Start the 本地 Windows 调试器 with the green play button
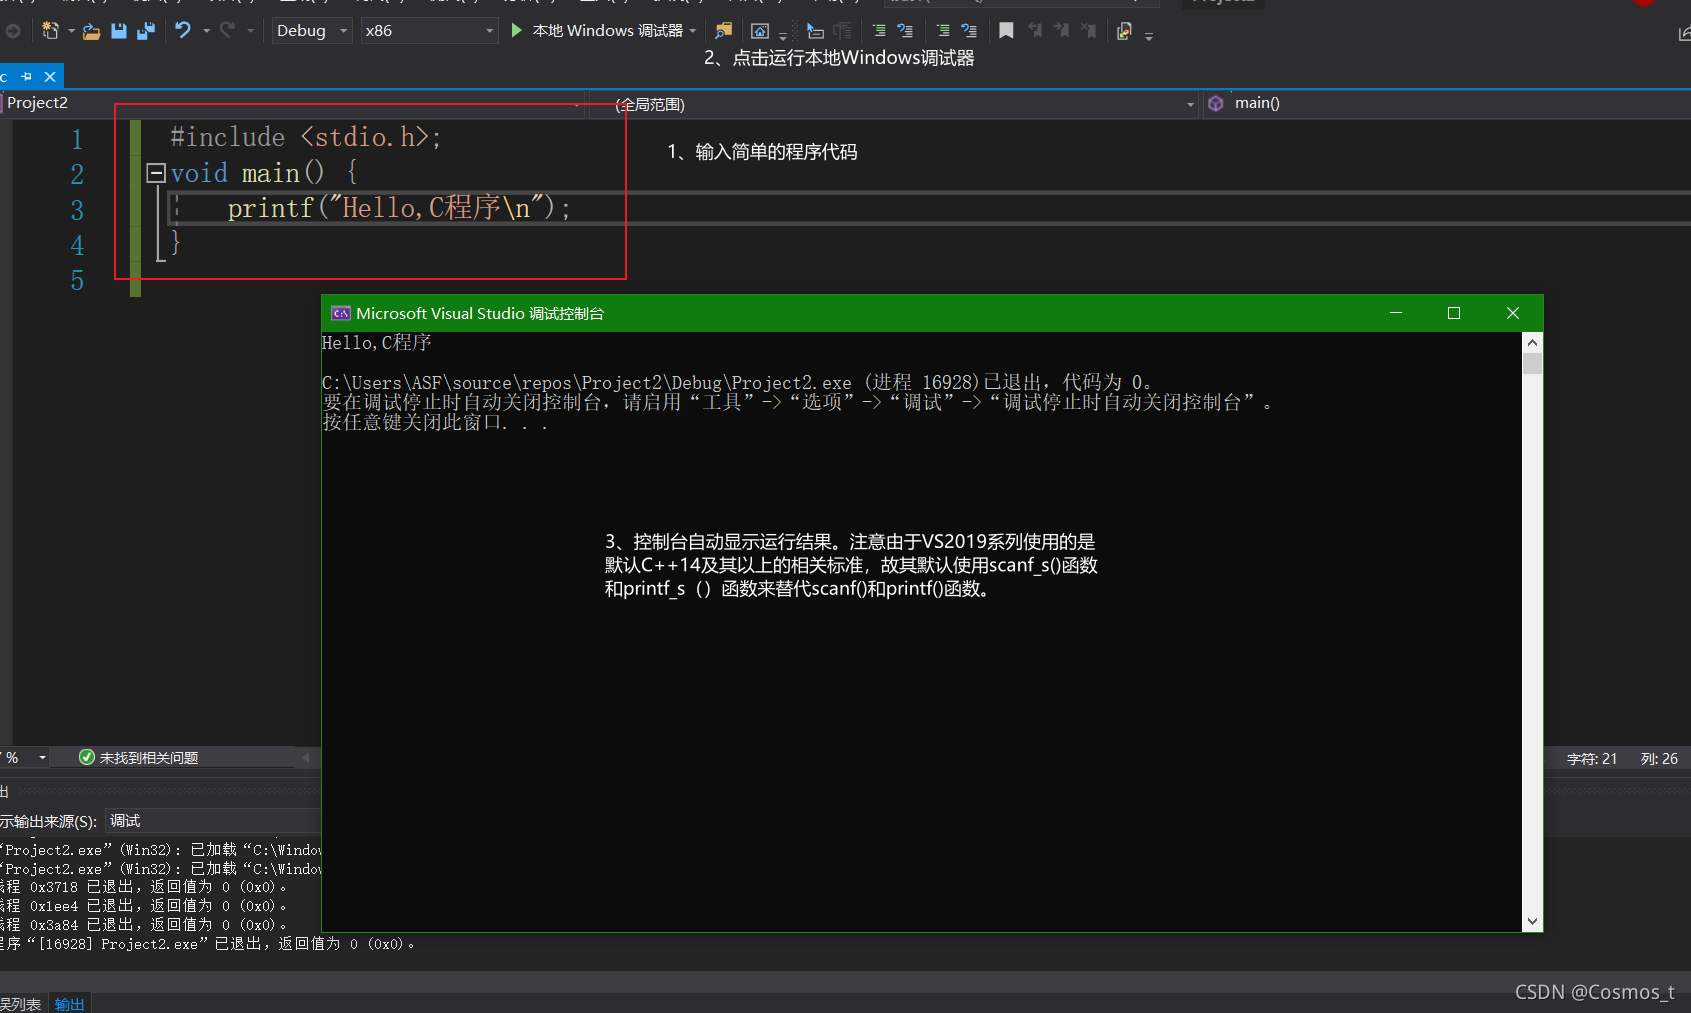Viewport: 1691px width, 1013px height. 516,31
